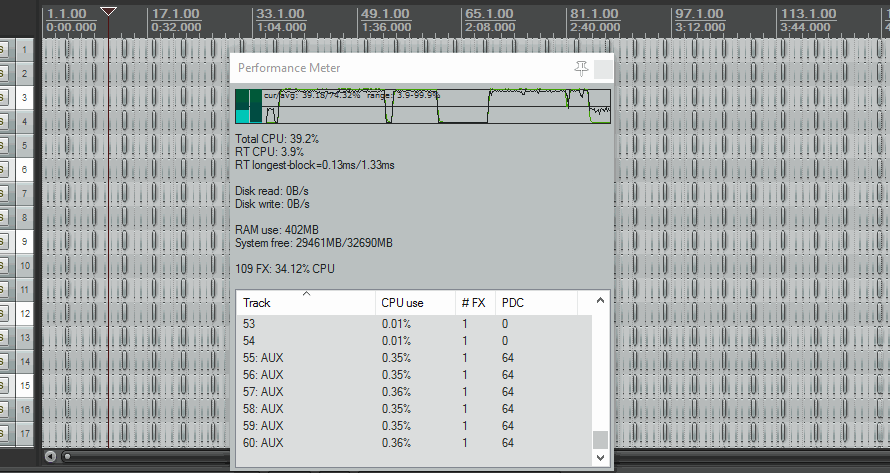Screen dimensions: 890x473
Task: Select the 58: AUX row
Action: [414, 409]
